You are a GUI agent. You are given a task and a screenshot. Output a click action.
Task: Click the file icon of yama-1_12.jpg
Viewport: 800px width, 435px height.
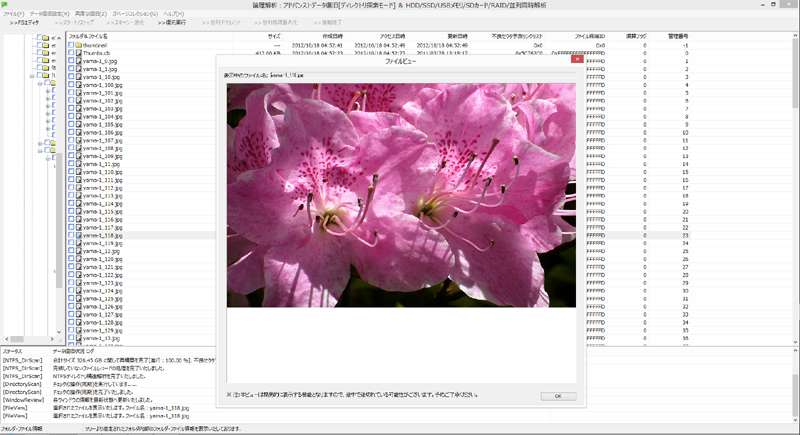[79, 251]
